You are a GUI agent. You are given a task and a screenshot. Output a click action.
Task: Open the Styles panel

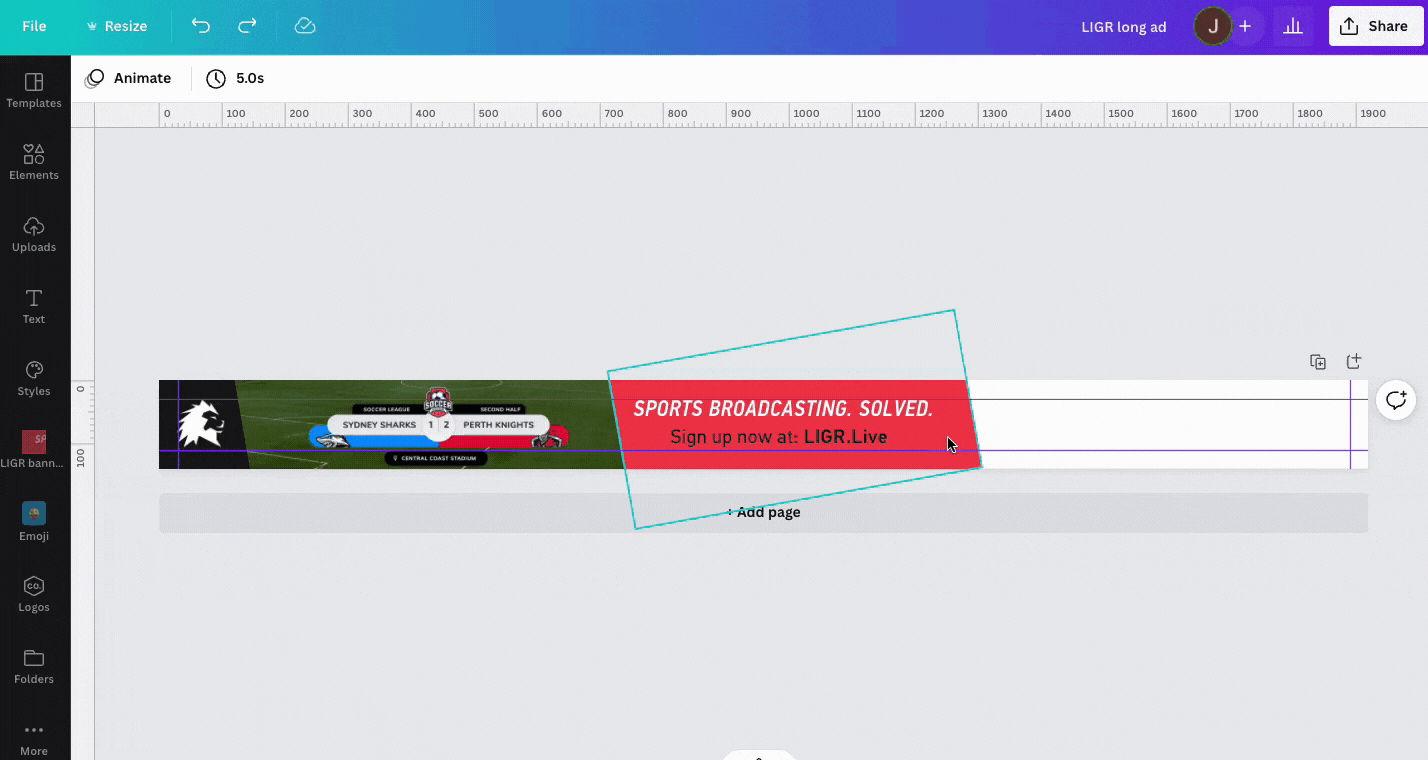pos(34,377)
